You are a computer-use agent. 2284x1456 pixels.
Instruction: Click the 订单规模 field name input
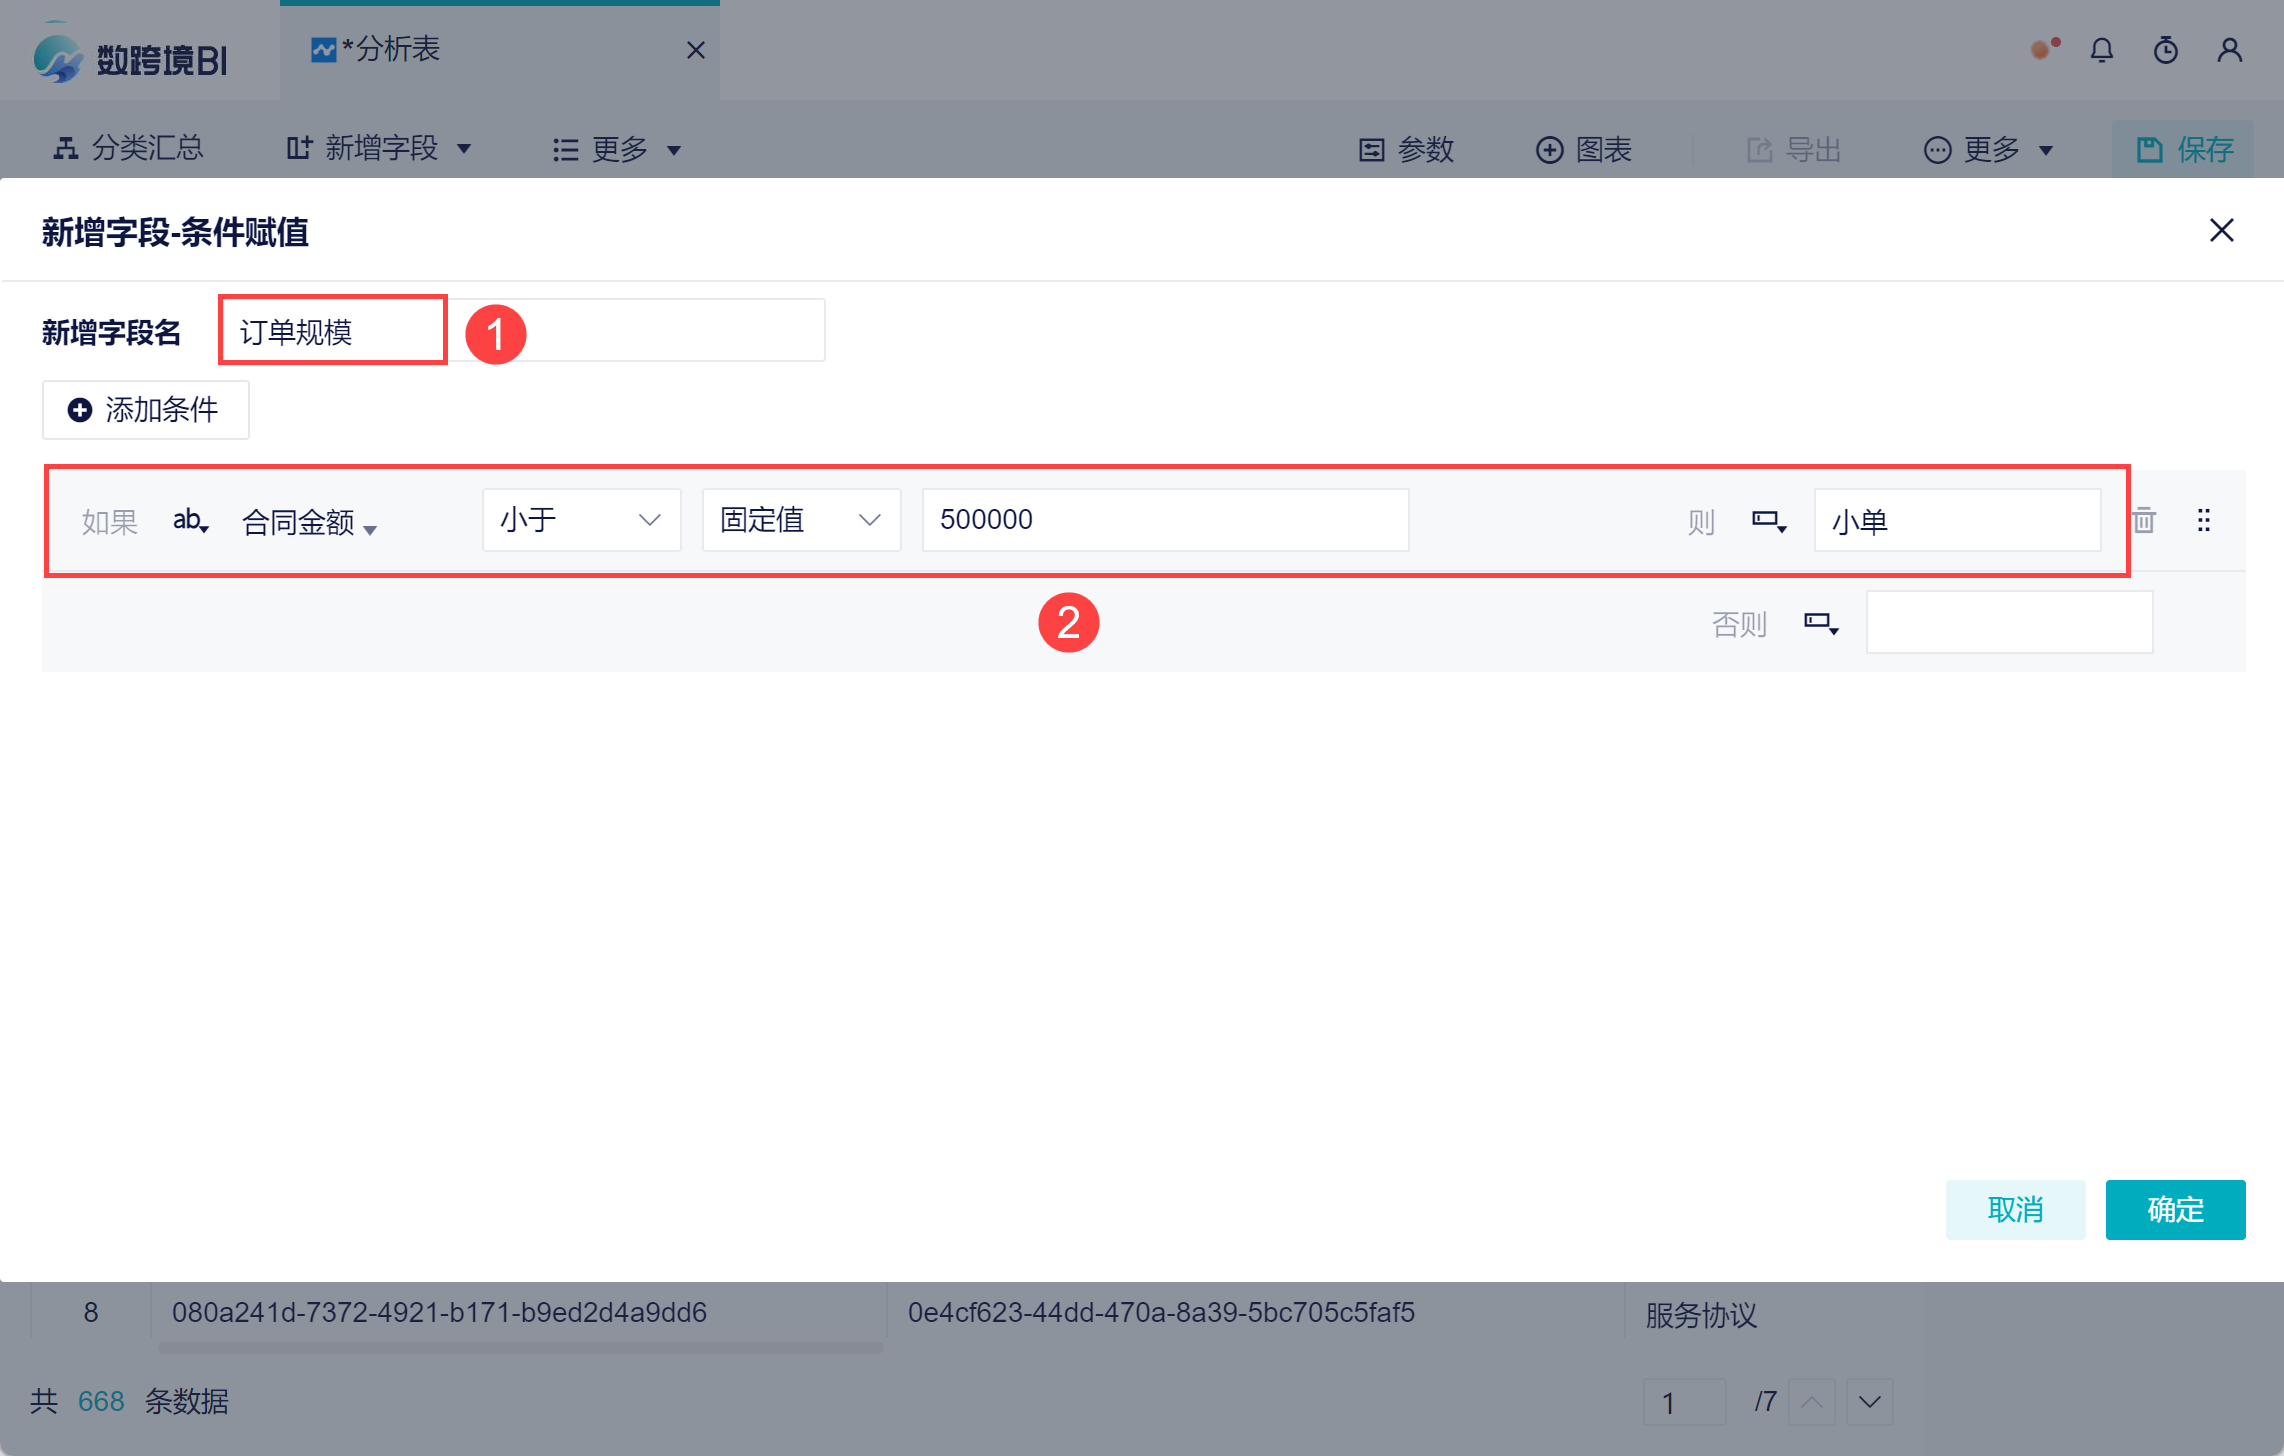pos(332,331)
